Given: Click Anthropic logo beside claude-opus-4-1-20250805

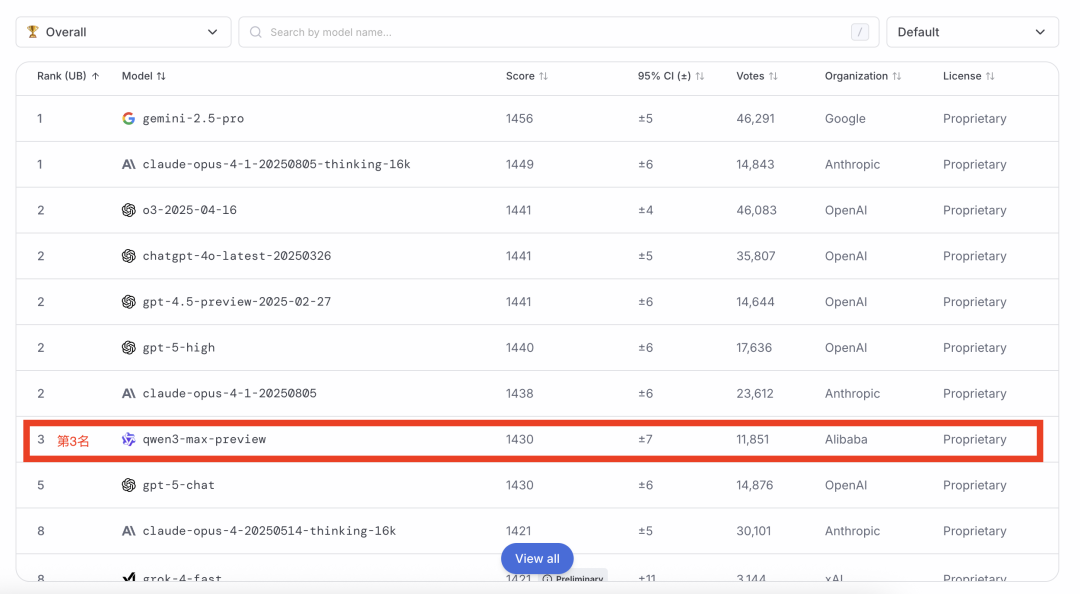Looking at the screenshot, I should click(x=129, y=393).
